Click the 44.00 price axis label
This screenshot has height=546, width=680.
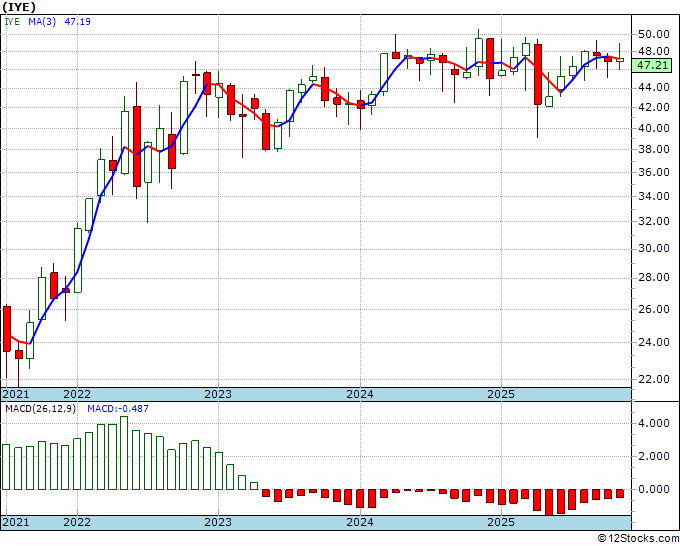point(653,88)
